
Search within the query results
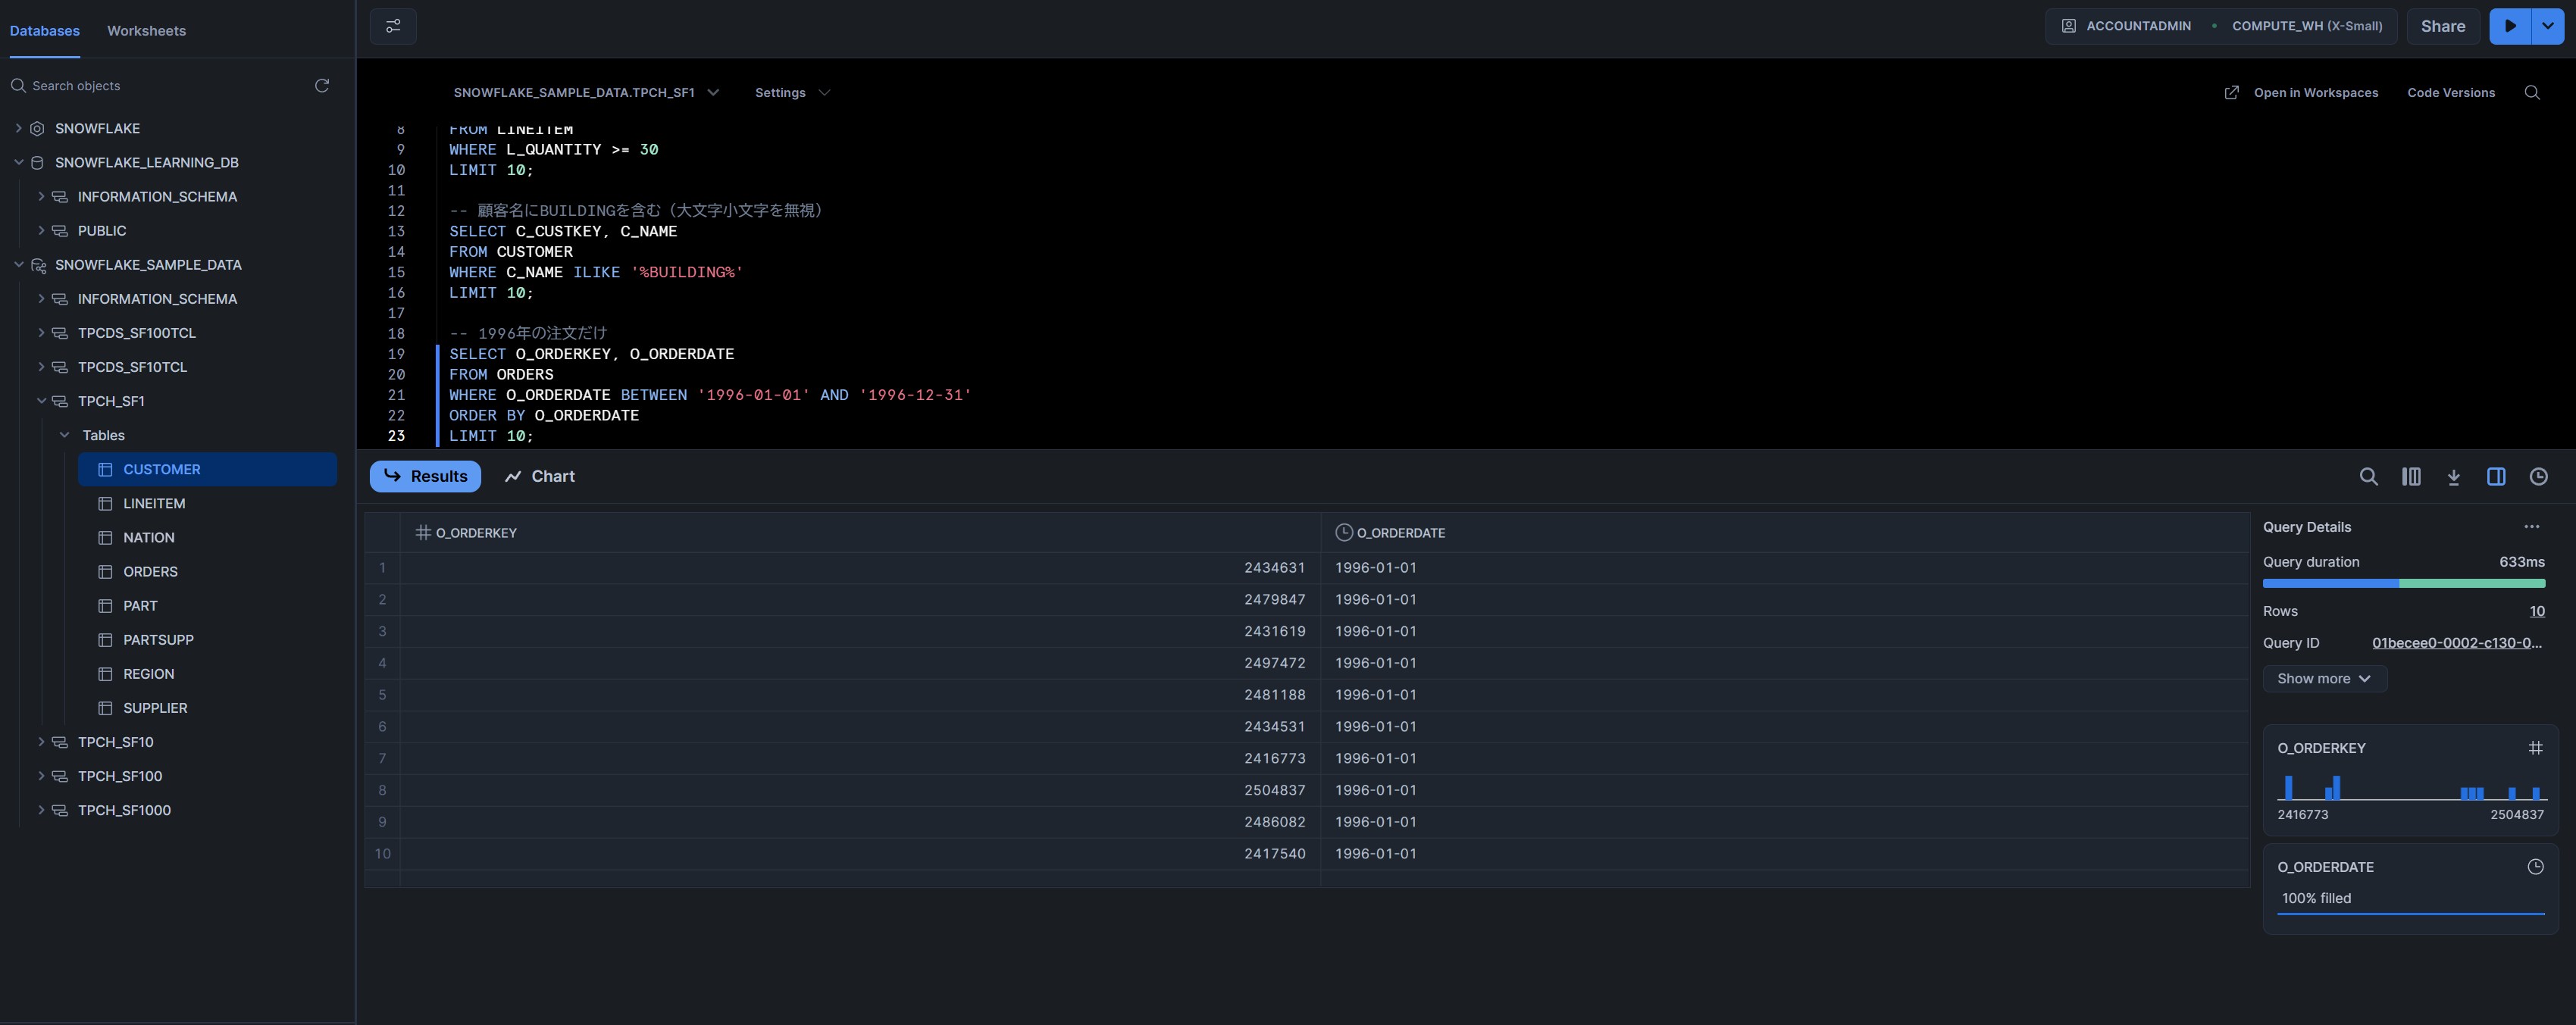[x=2368, y=477]
